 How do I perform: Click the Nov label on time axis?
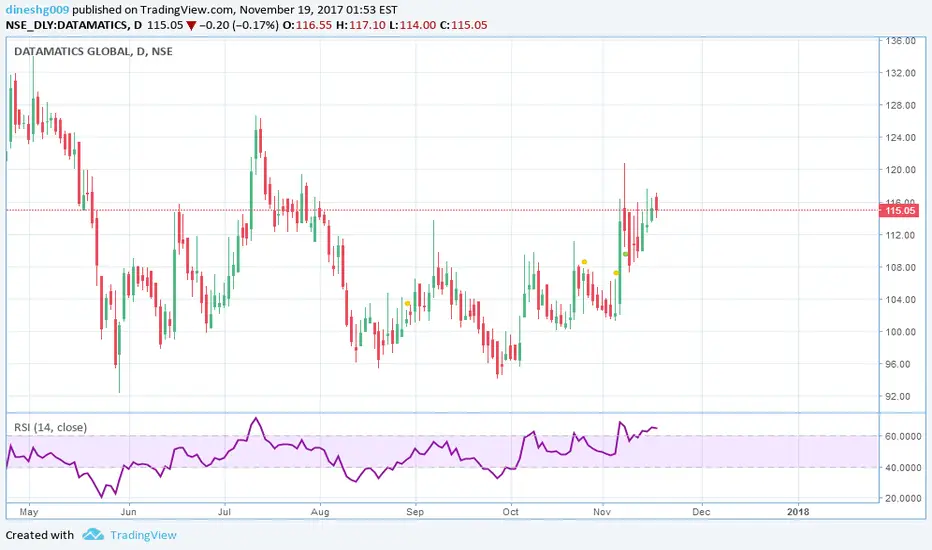[602, 512]
